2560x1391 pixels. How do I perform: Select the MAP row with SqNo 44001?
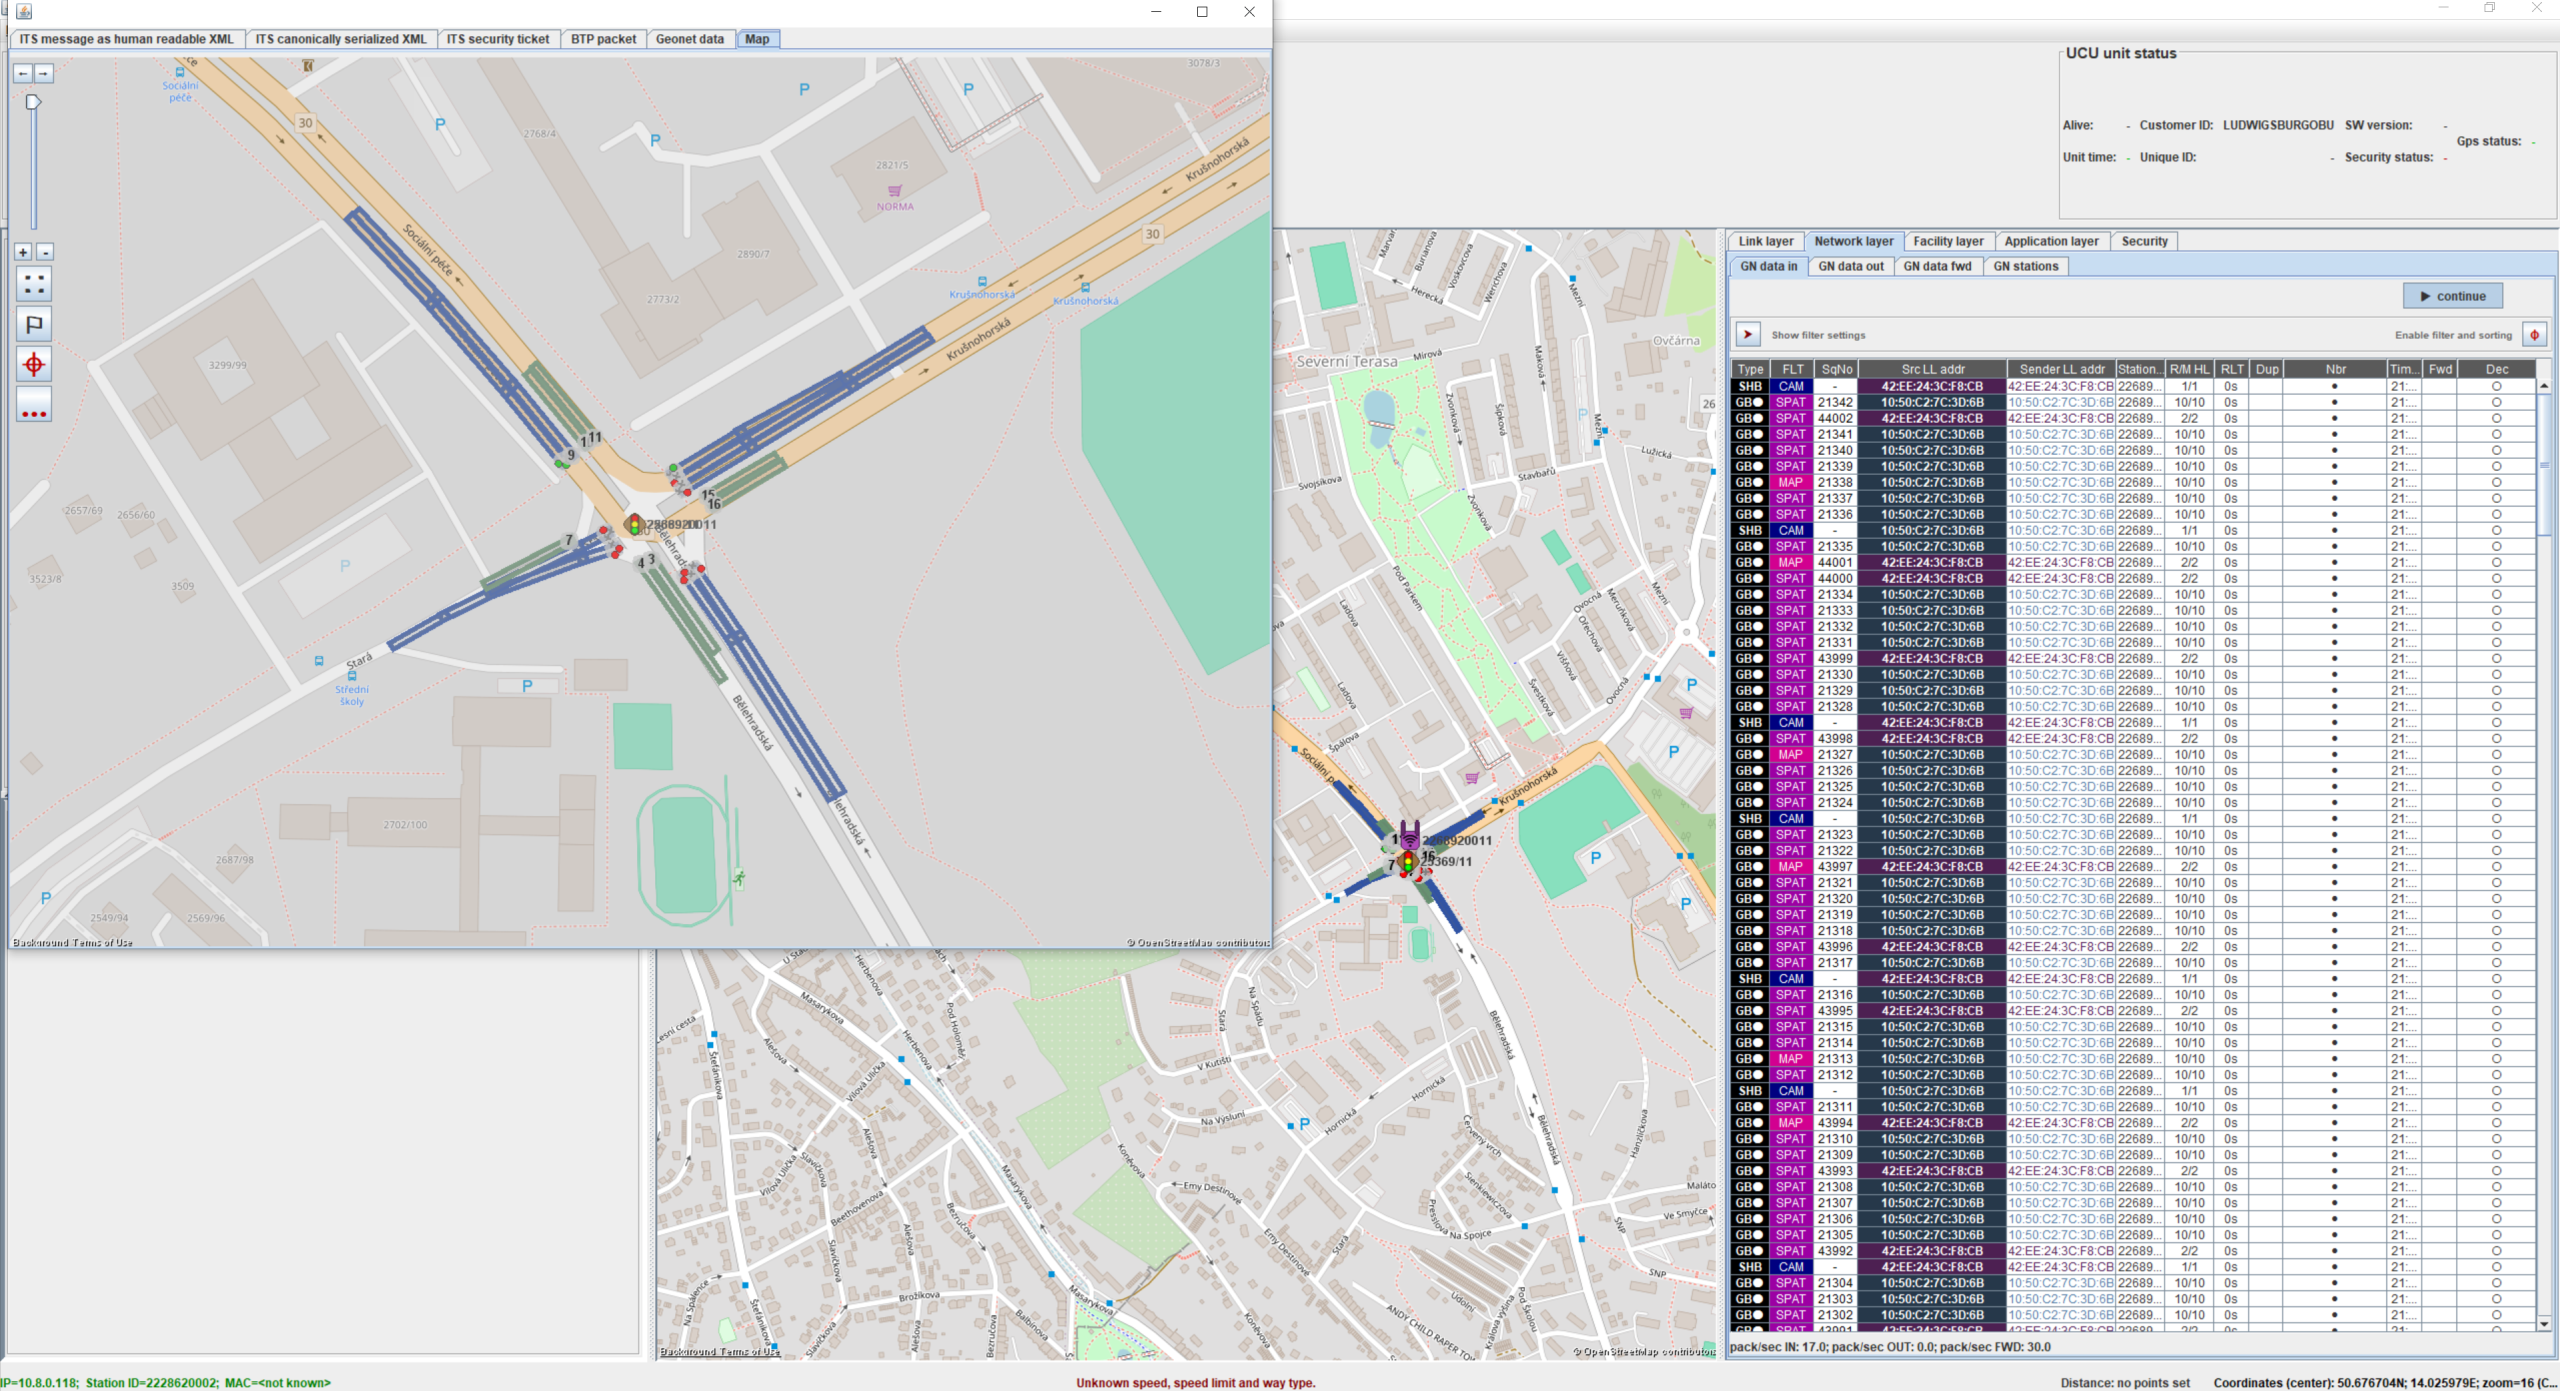point(2134,562)
